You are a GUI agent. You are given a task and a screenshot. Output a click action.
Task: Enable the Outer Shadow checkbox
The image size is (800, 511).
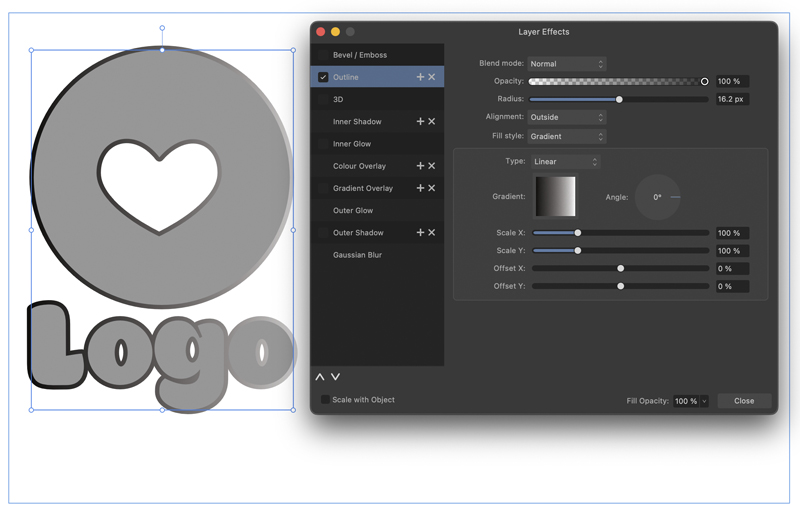pos(323,233)
